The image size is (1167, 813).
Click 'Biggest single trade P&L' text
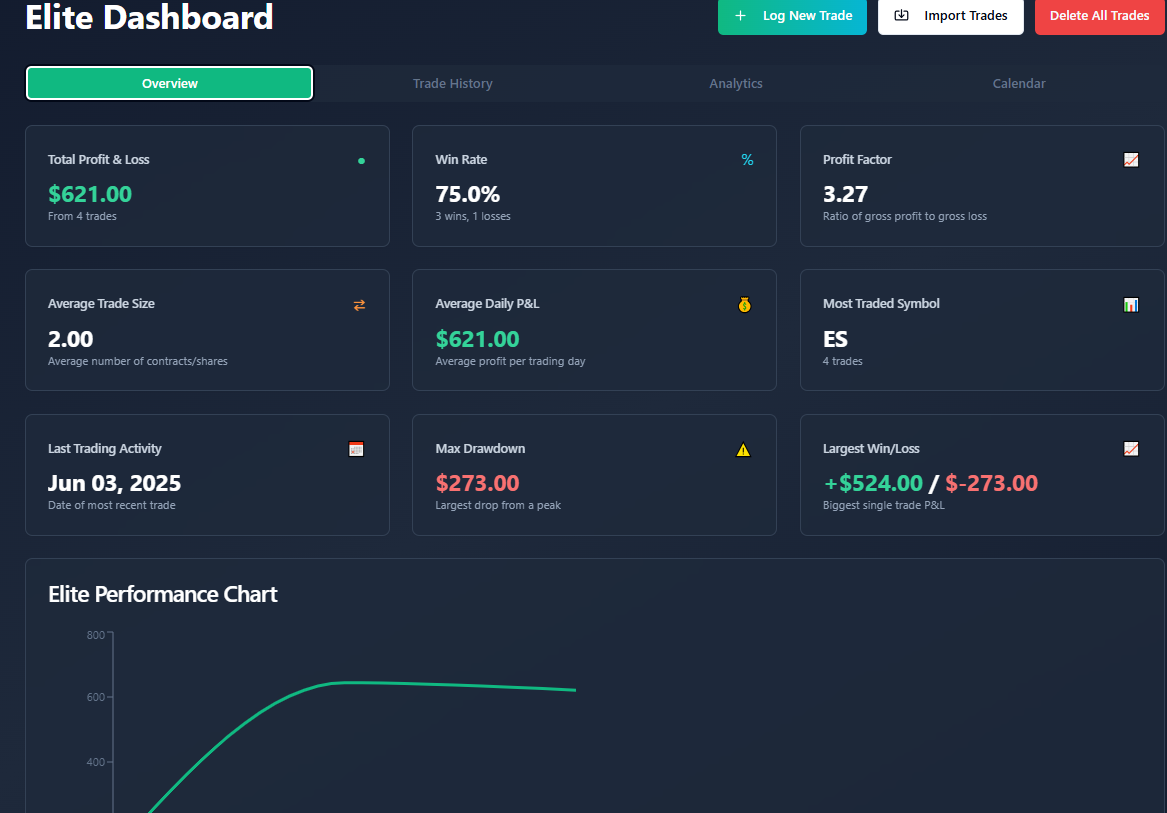point(883,506)
